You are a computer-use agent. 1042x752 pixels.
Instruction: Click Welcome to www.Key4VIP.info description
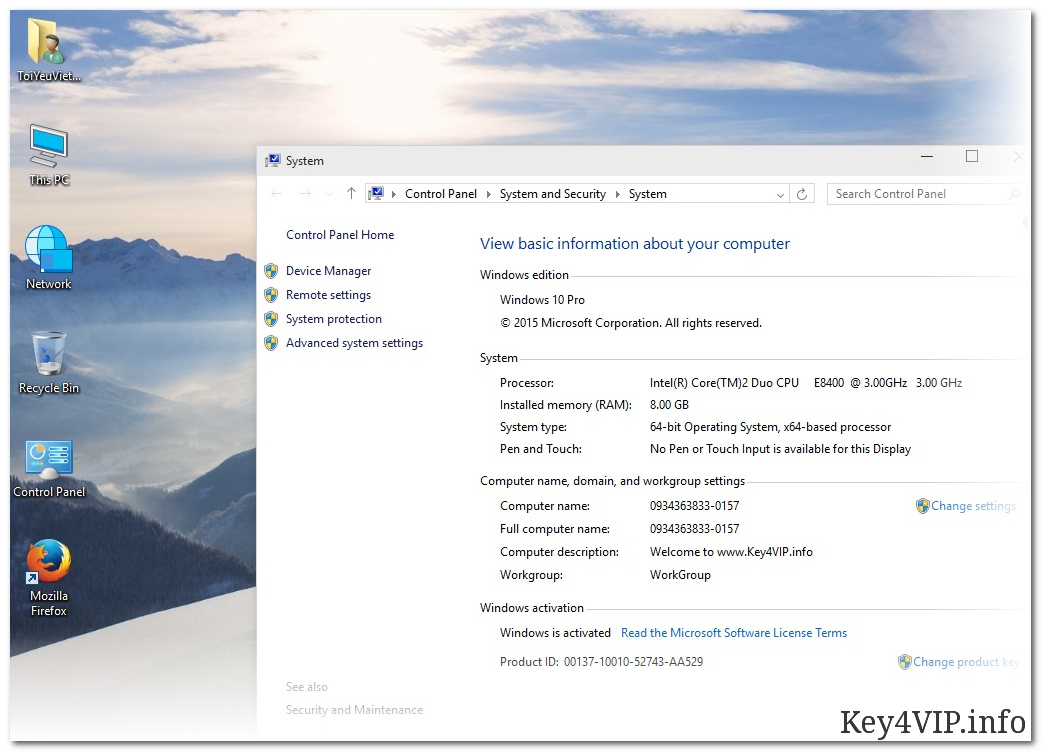coord(731,551)
